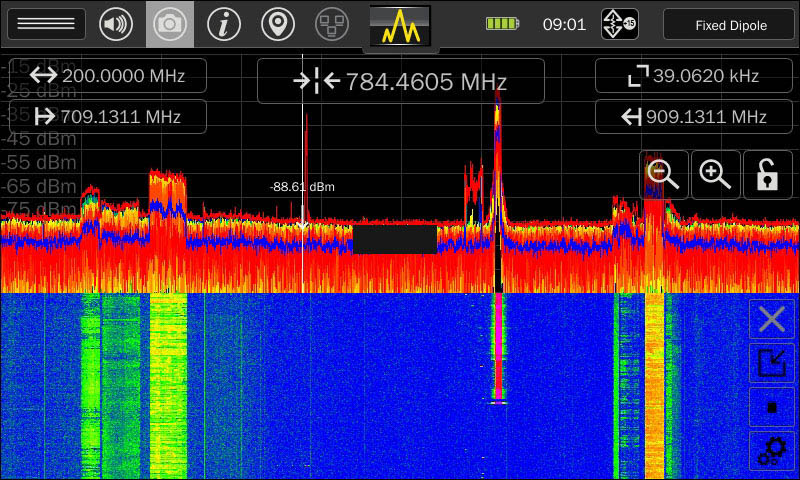
Task: Click the dB offset arrows icon
Action: 619,24
